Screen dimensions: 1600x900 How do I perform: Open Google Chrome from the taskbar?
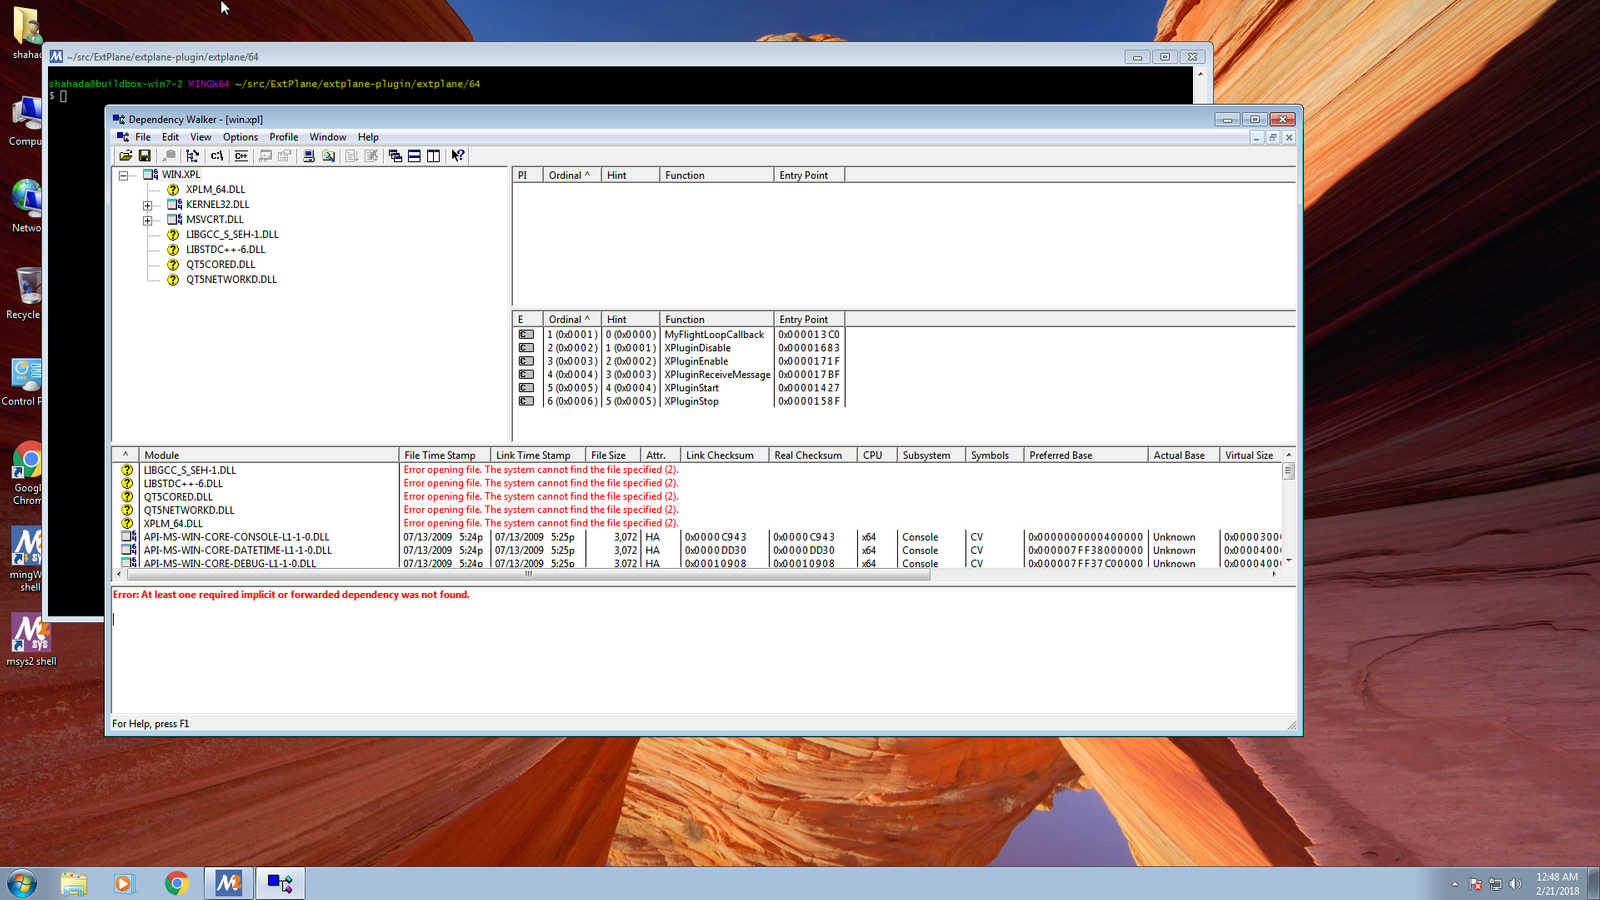pyautogui.click(x=177, y=884)
